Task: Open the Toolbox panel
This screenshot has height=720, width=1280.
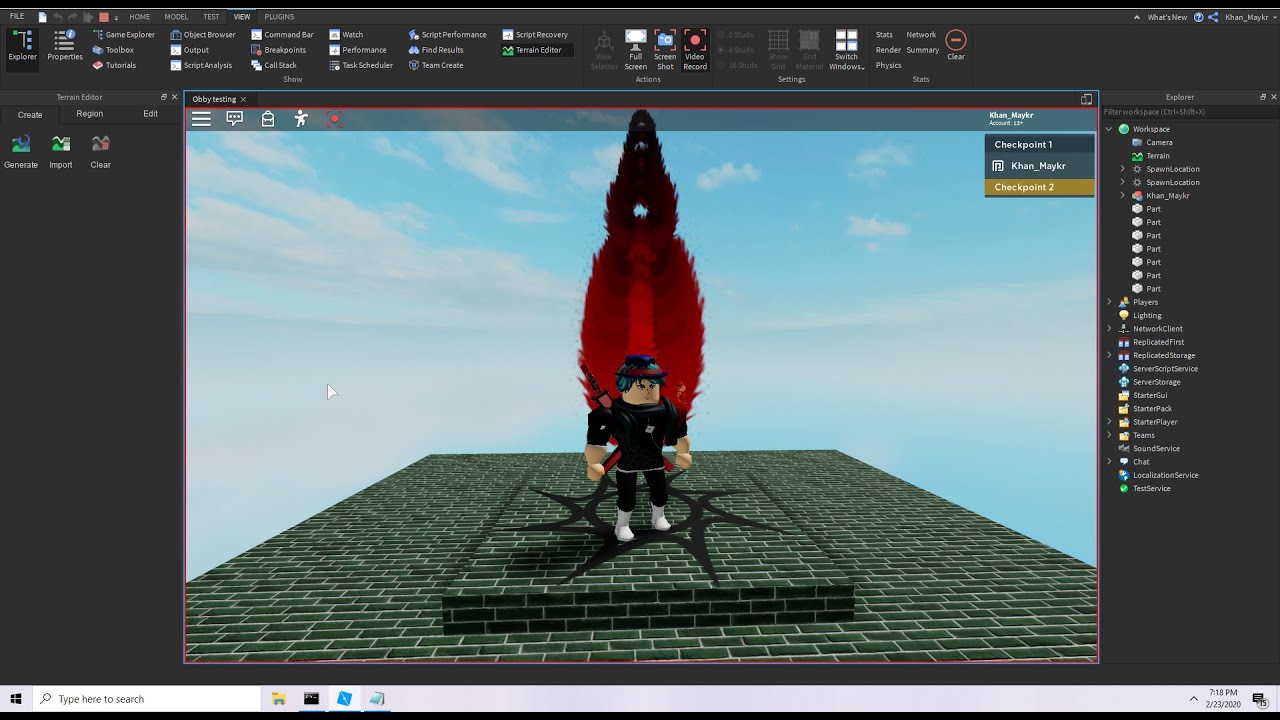Action: [x=113, y=50]
